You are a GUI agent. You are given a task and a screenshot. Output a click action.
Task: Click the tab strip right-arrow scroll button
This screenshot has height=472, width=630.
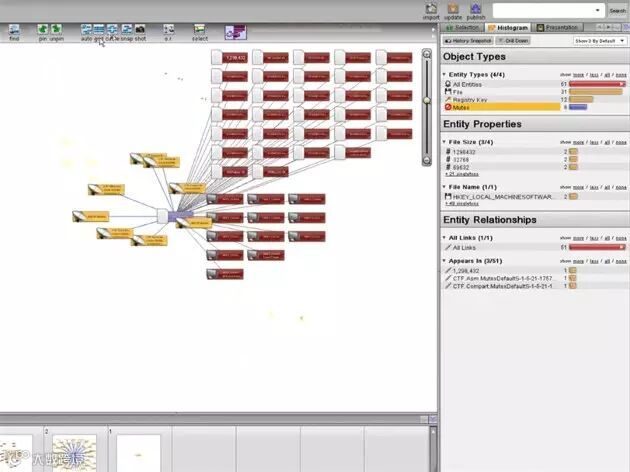[608, 27]
